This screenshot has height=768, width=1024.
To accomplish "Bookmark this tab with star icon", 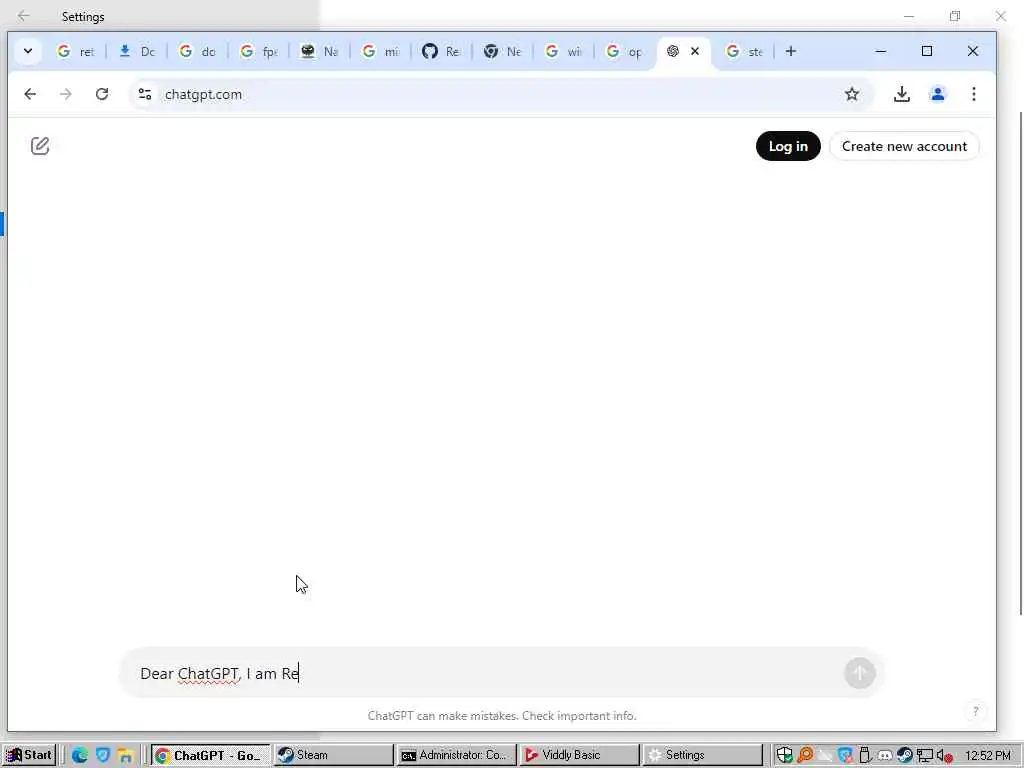I will click(852, 94).
